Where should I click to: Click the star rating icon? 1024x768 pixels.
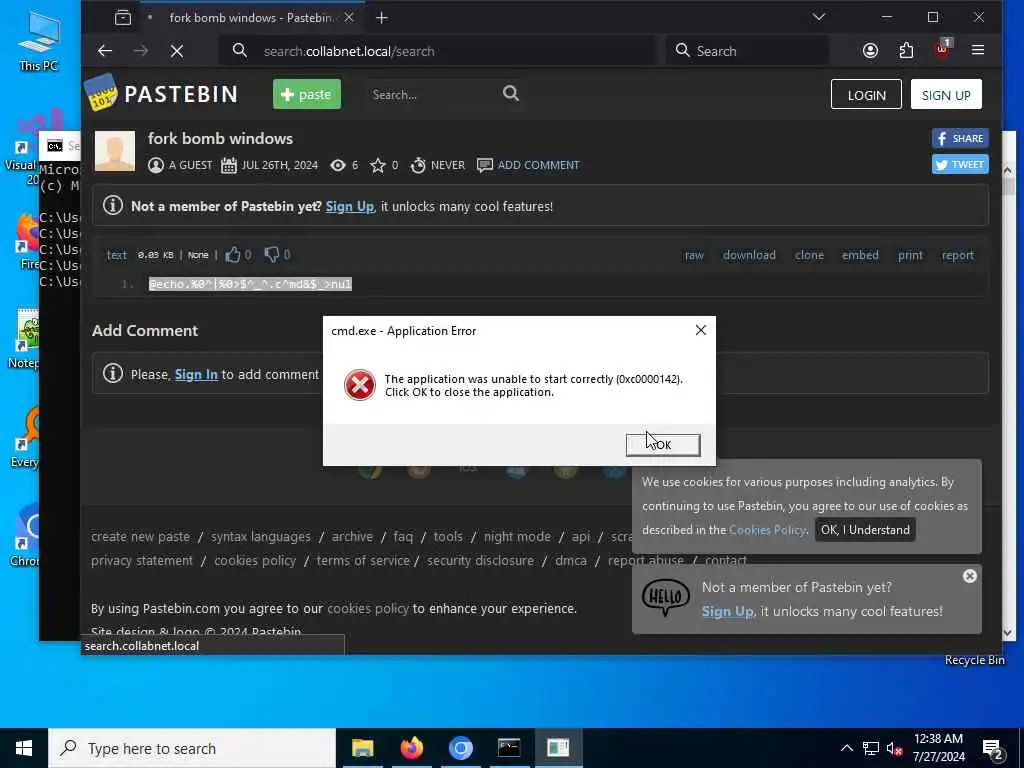[377, 165]
